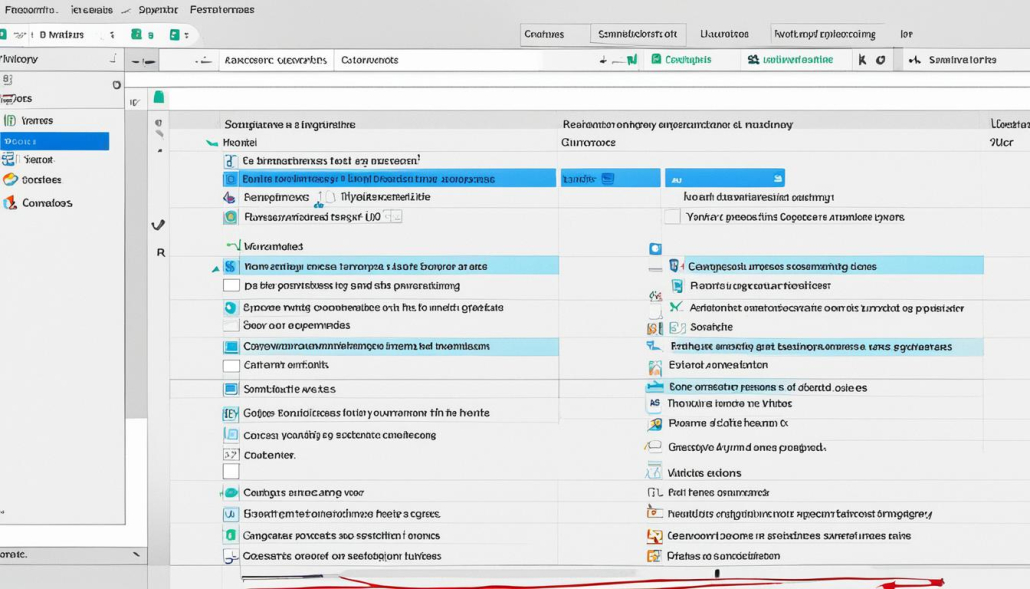Click the circular icon next to K
The width and height of the screenshot is (1030, 589).
[x=880, y=60]
